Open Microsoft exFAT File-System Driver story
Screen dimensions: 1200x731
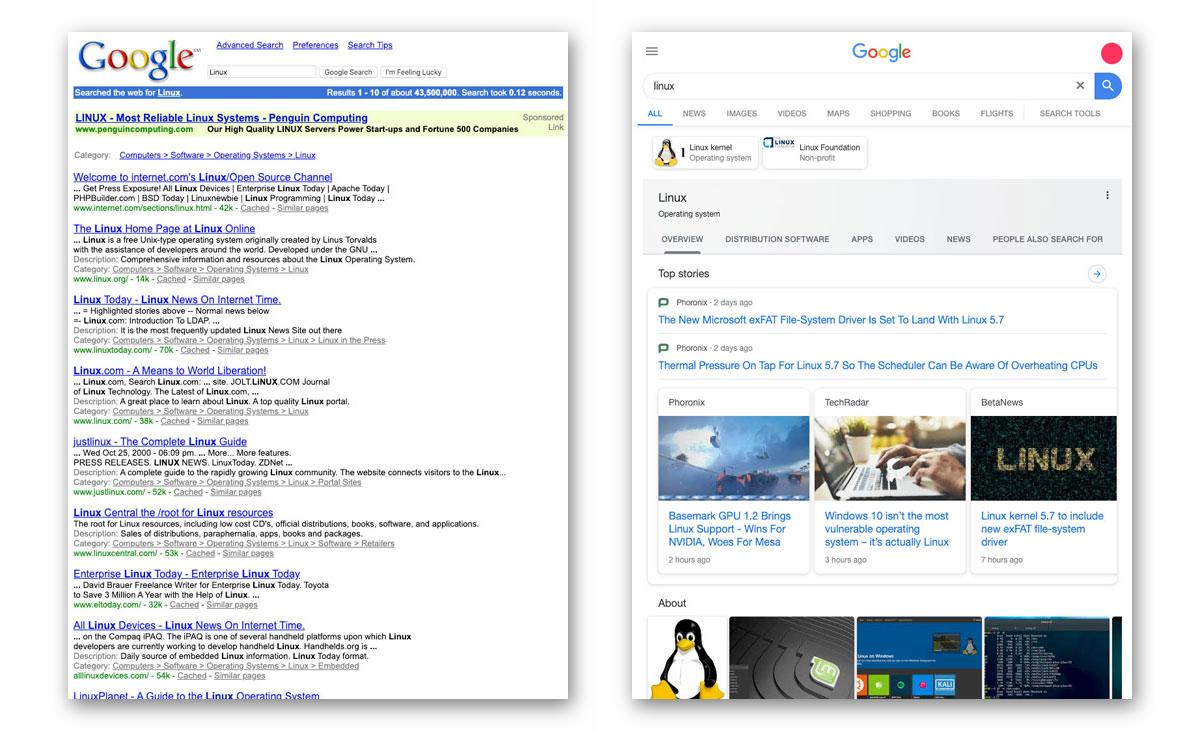pyautogui.click(x=831, y=320)
